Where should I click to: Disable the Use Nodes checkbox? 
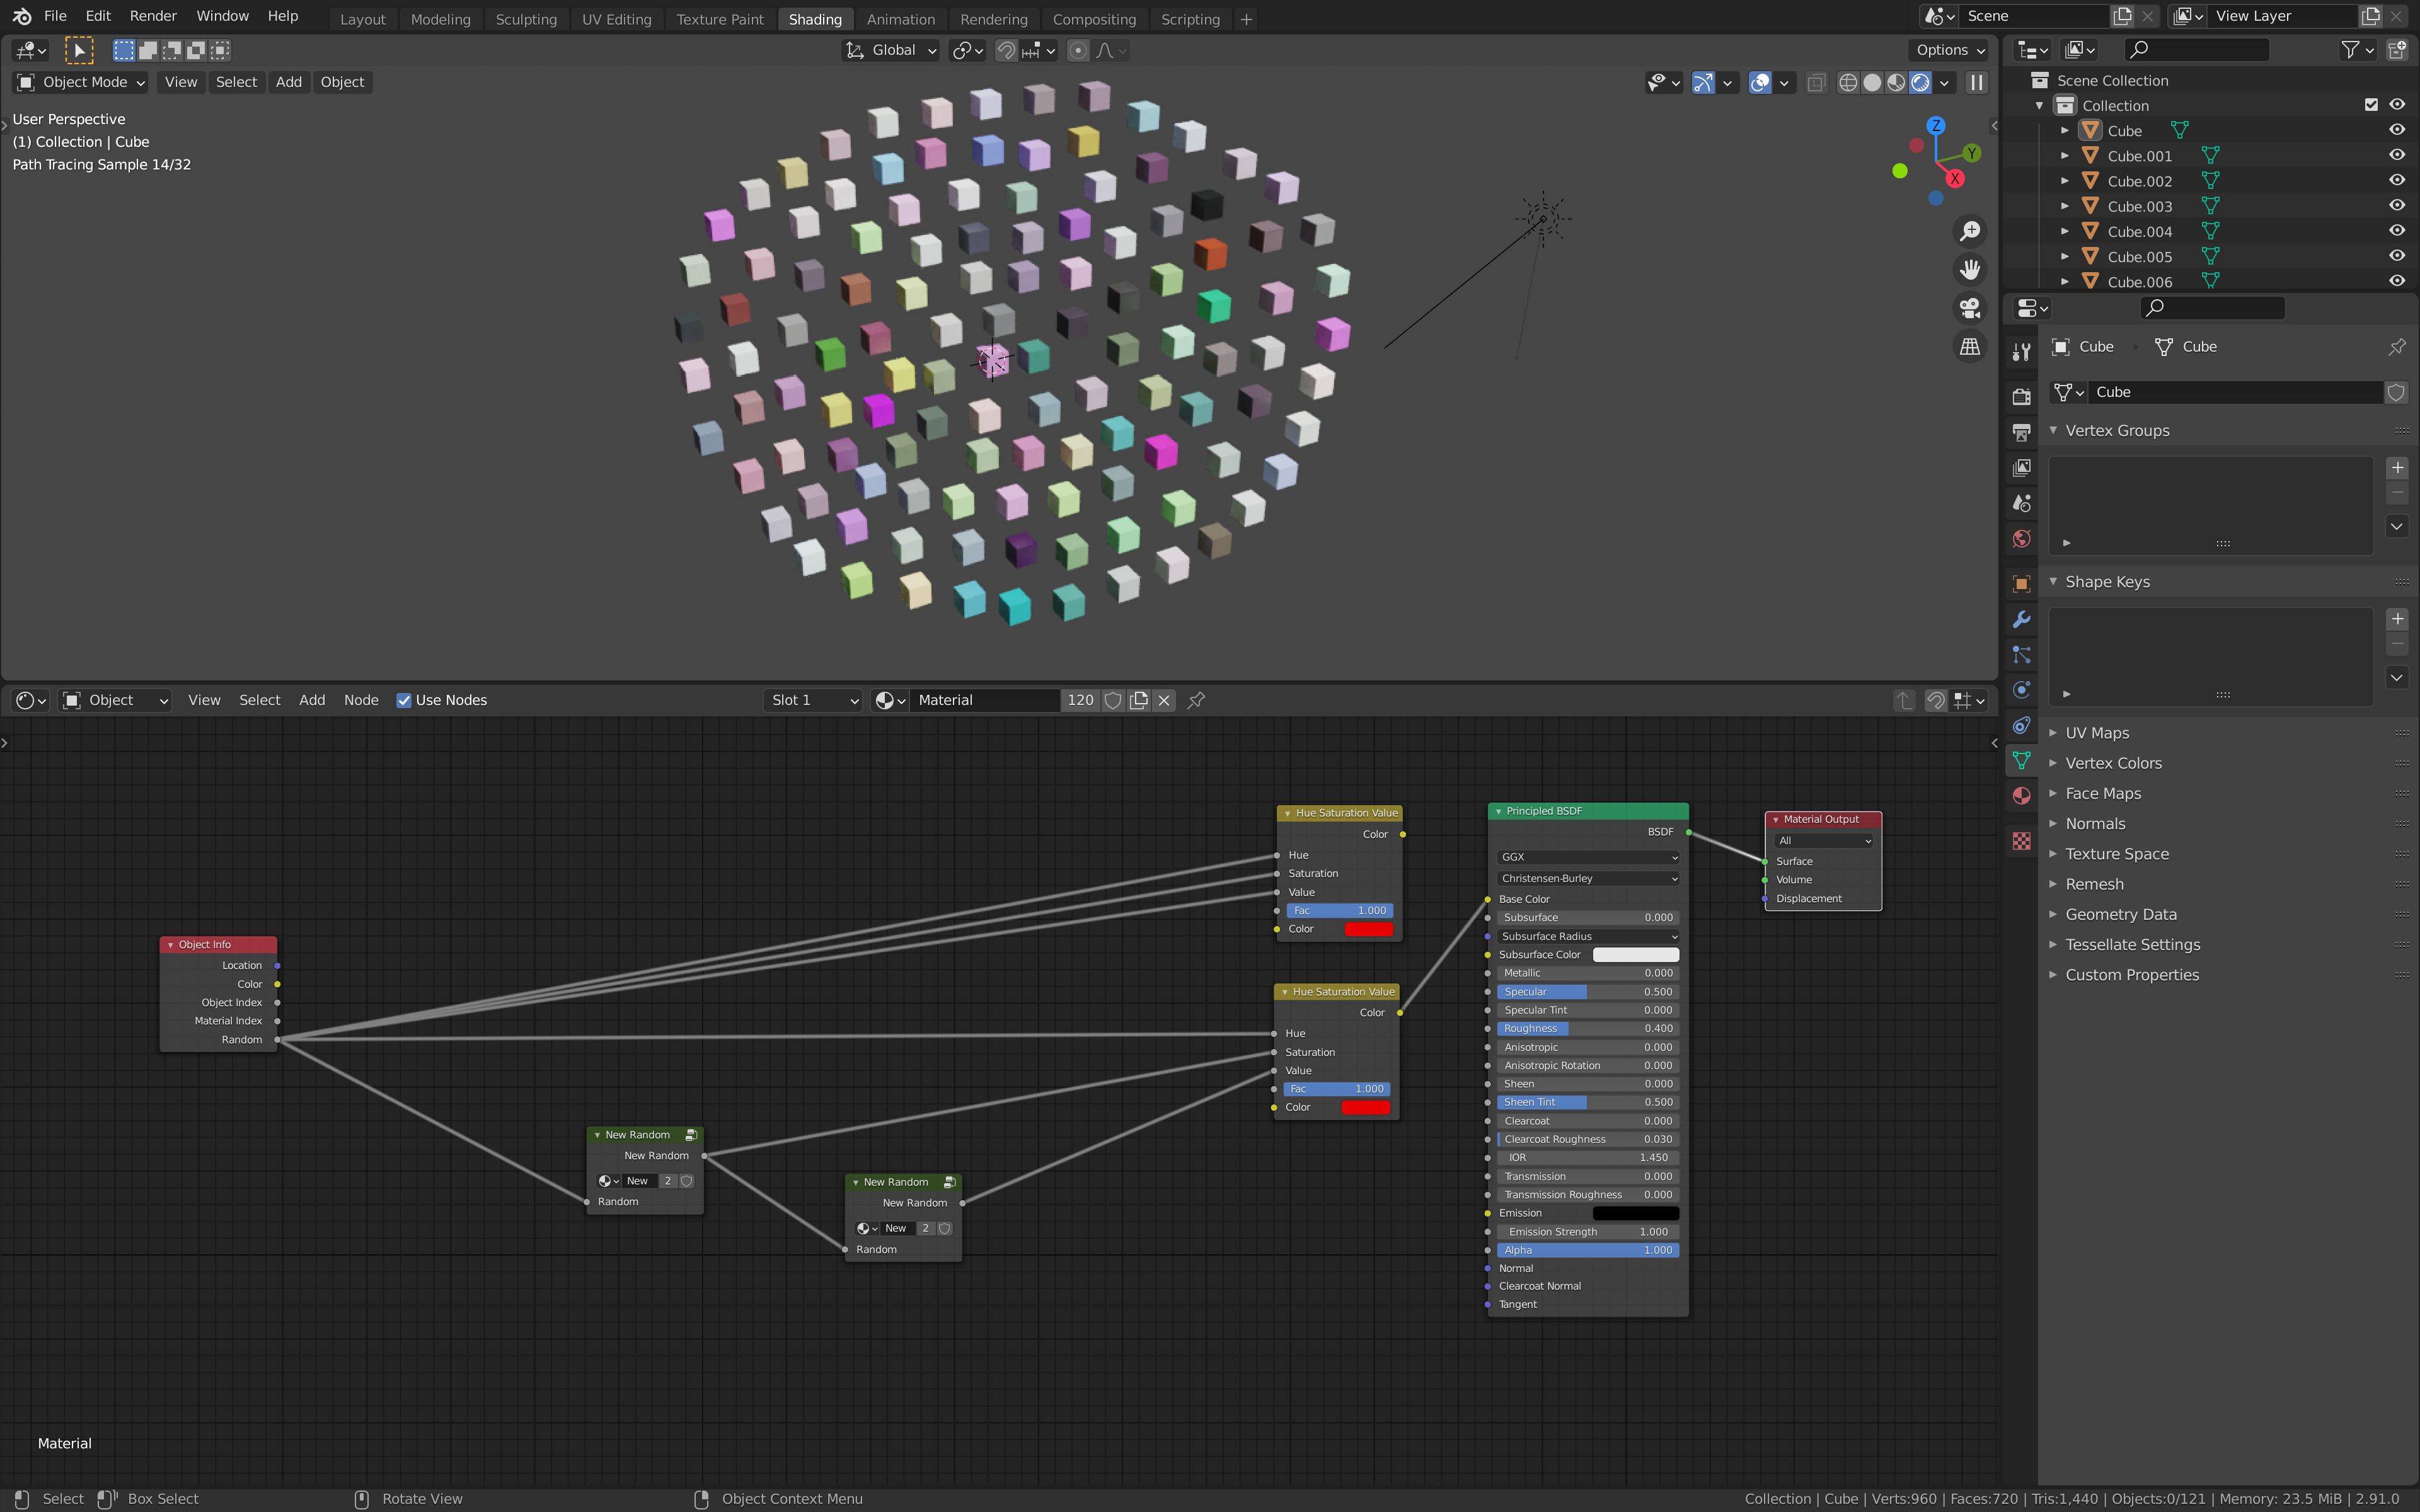(405, 700)
